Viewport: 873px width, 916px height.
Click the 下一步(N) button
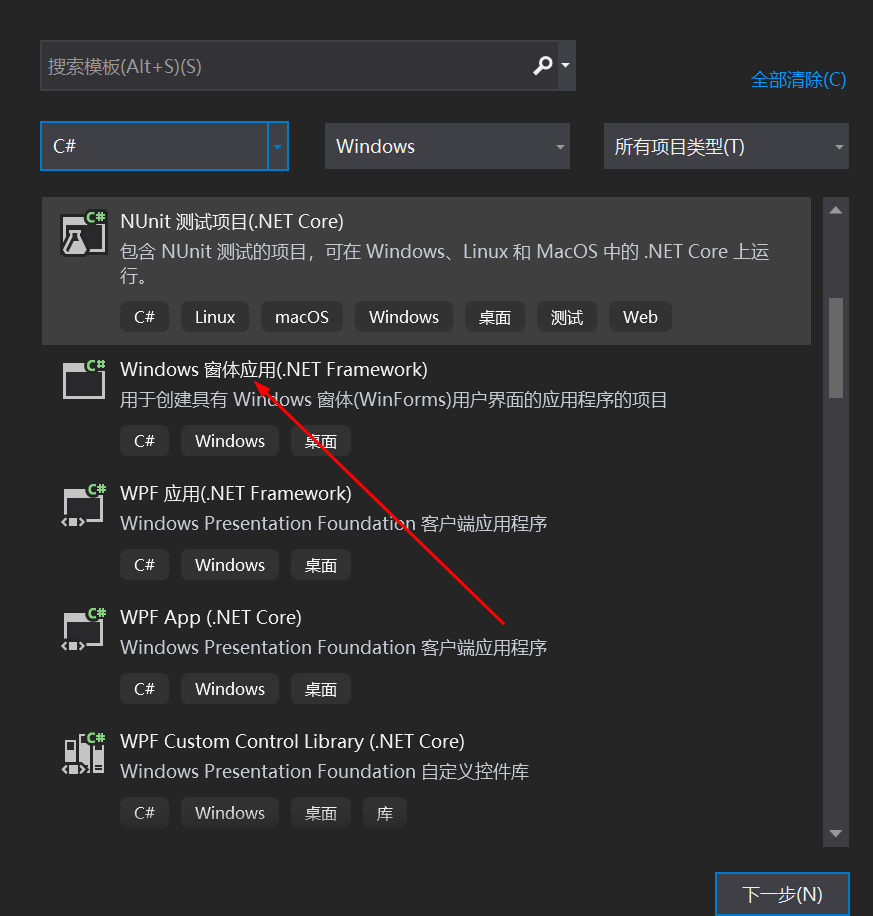coord(782,894)
